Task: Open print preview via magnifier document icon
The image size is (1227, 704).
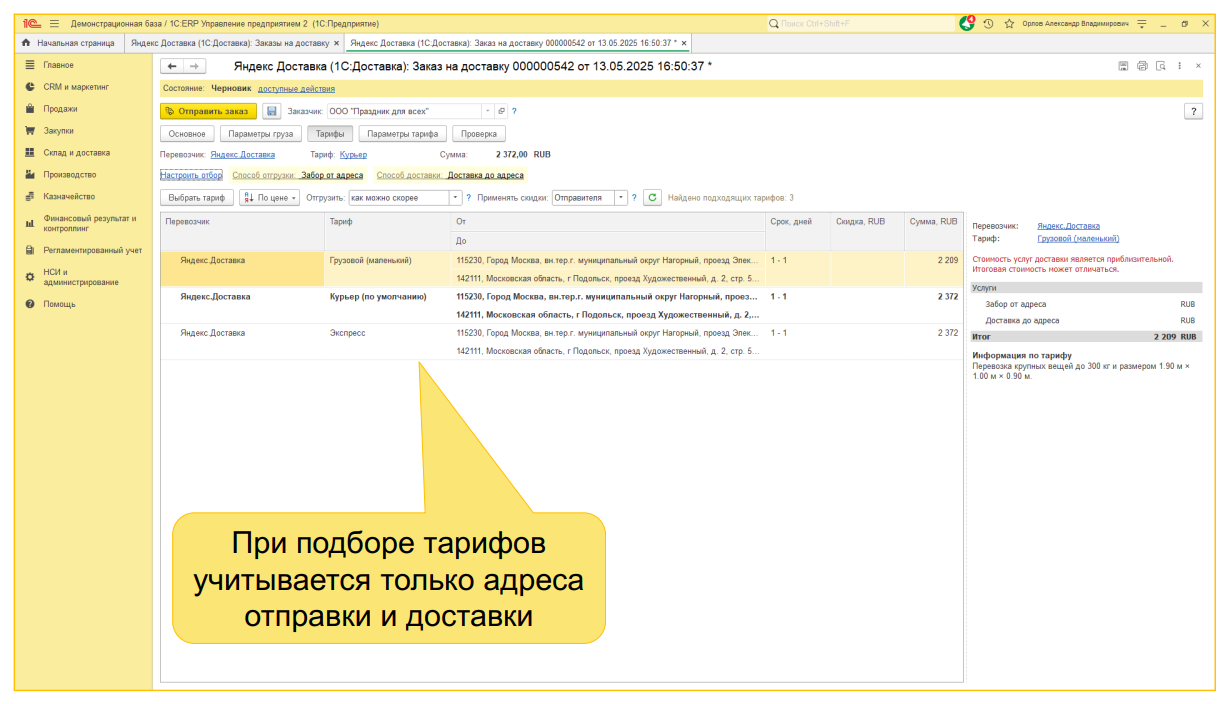Action: [1161, 64]
